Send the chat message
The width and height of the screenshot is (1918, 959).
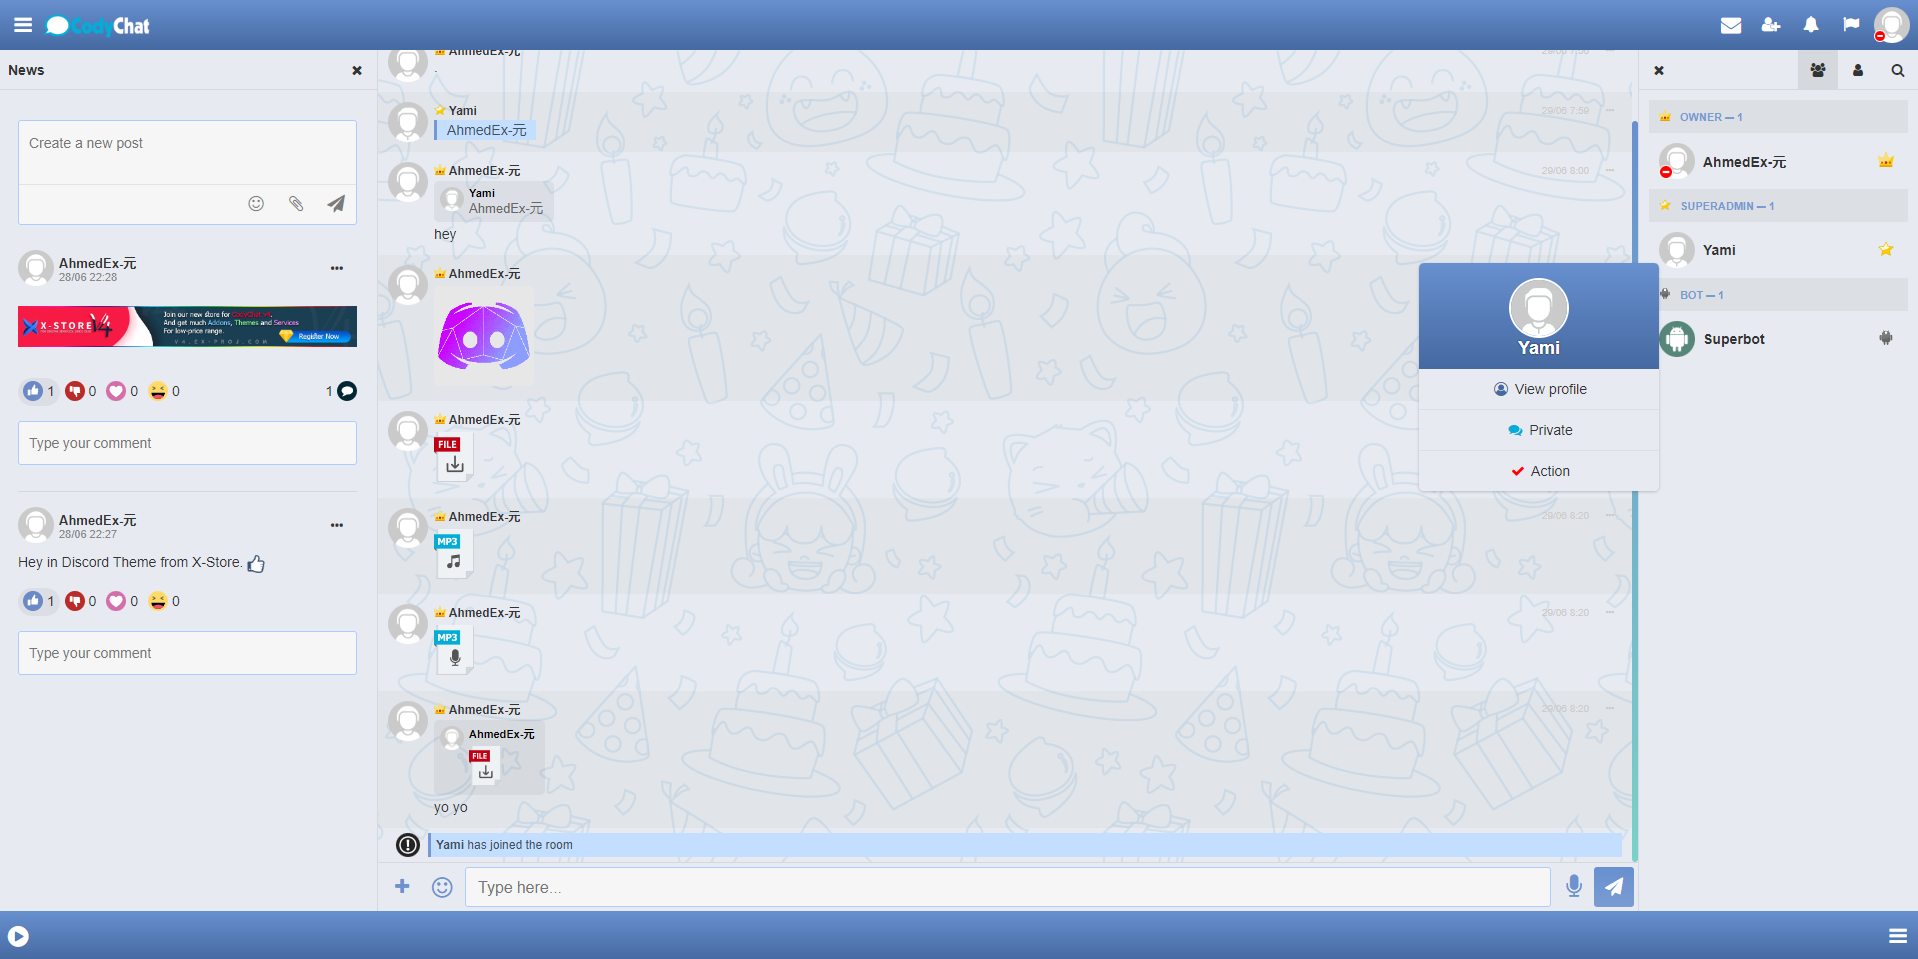(1613, 887)
